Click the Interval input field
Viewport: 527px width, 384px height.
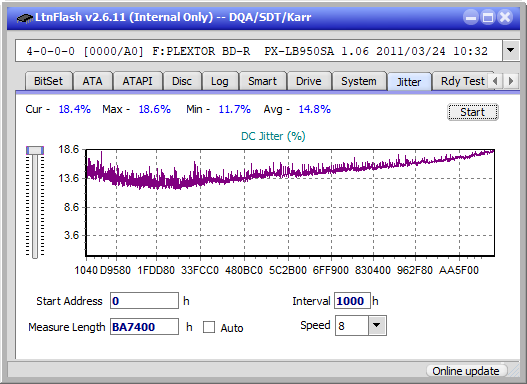pos(352,301)
